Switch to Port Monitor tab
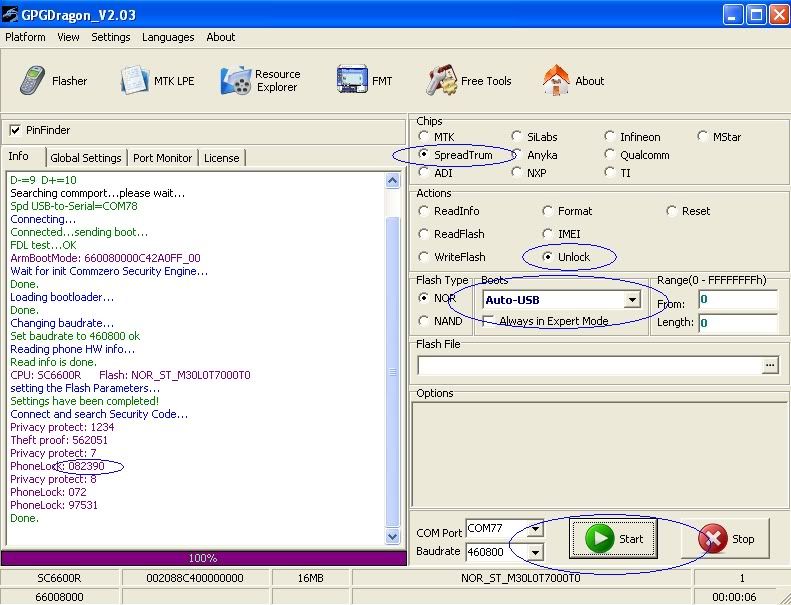Image resolution: width=791 pixels, height=605 pixels. click(x=162, y=158)
